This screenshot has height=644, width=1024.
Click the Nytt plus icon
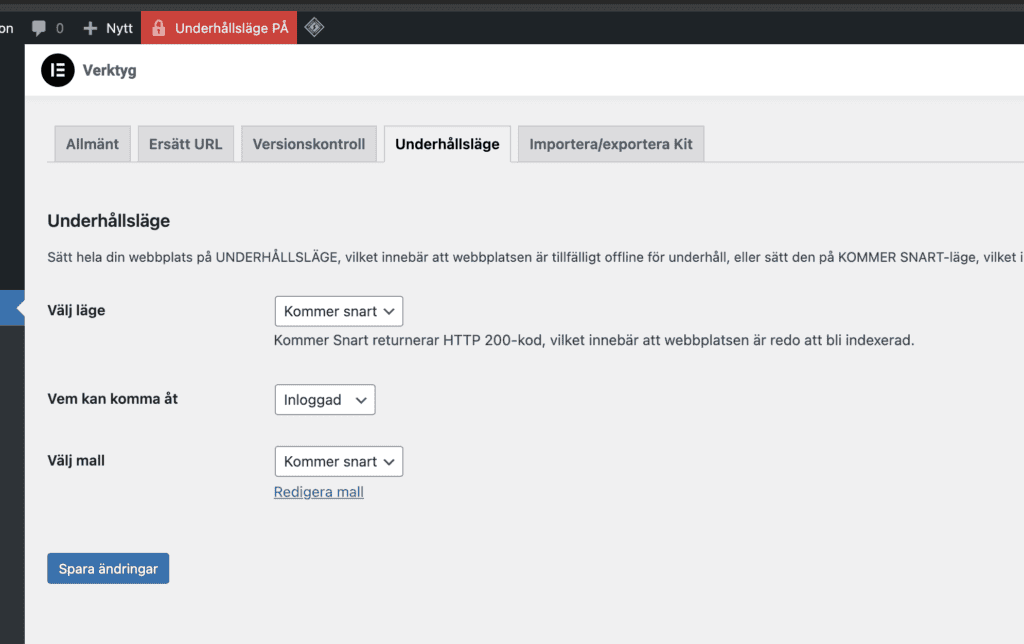(x=90, y=28)
